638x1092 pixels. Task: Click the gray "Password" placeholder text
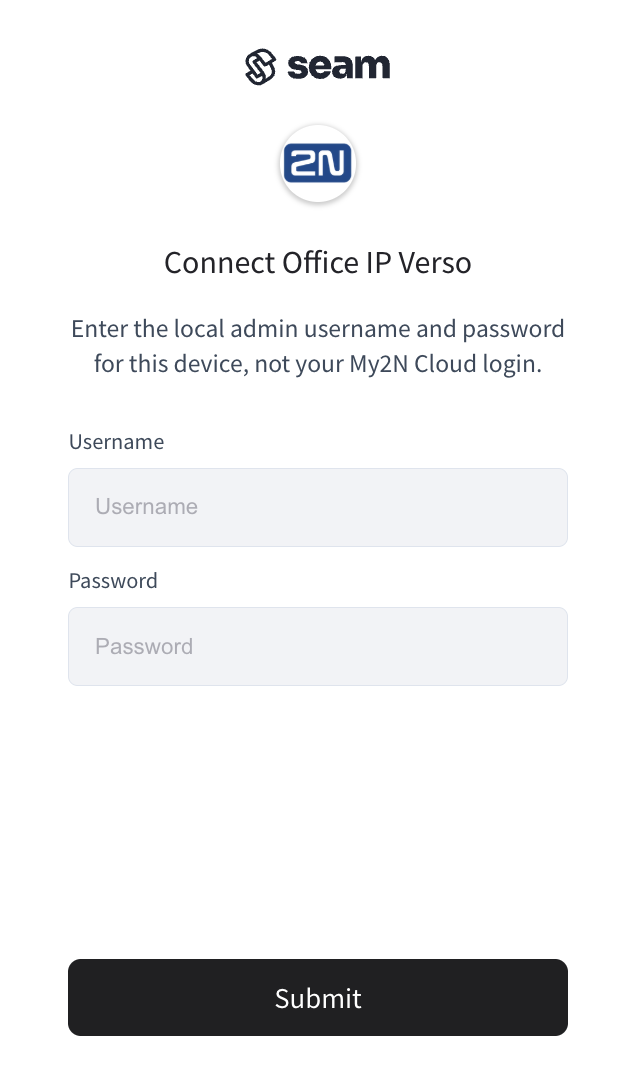(144, 646)
